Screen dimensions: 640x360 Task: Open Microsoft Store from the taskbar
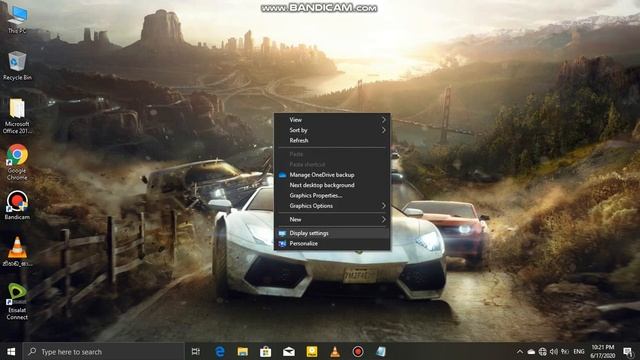tap(266, 351)
